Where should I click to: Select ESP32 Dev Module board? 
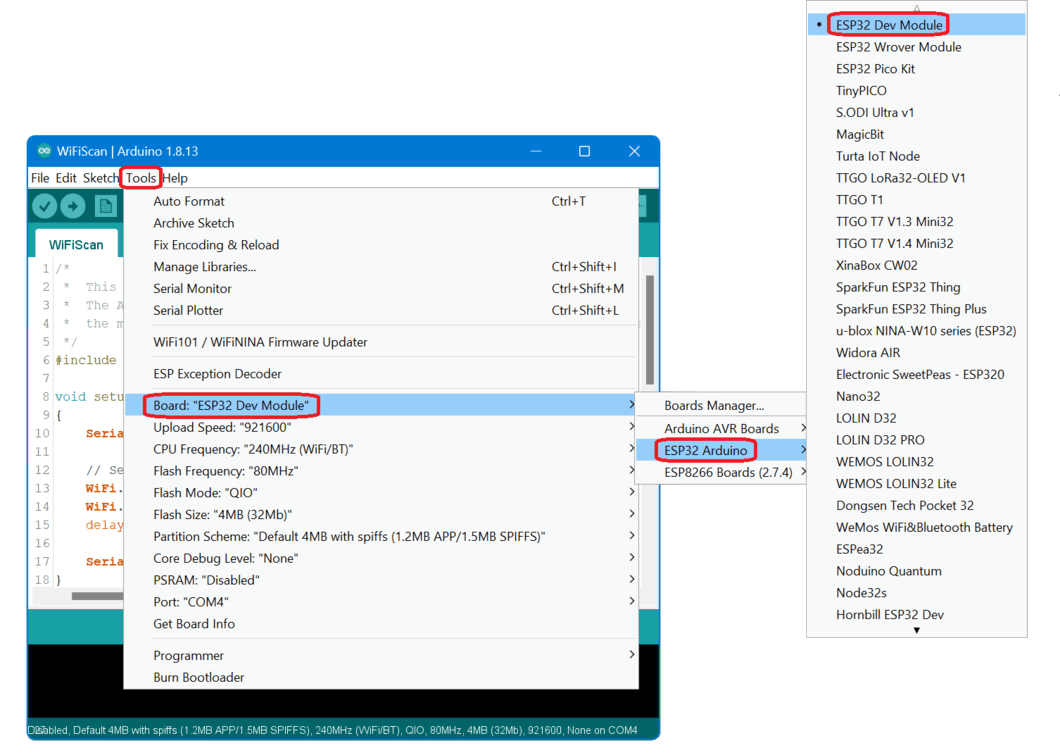[917, 25]
